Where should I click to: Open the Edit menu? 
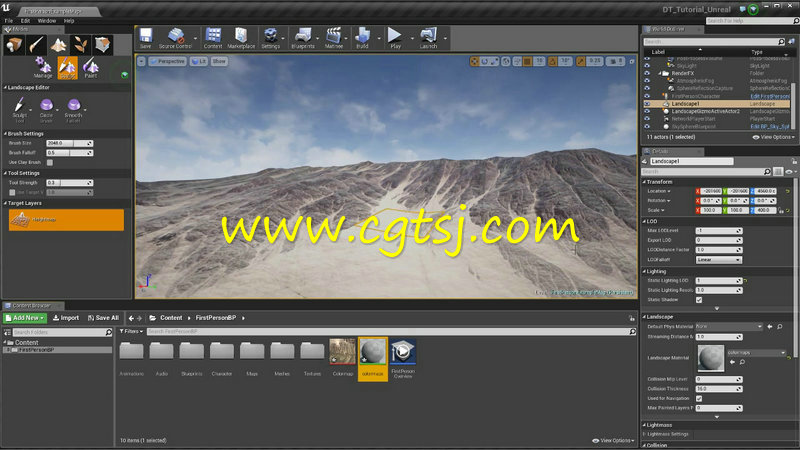tap(26, 21)
